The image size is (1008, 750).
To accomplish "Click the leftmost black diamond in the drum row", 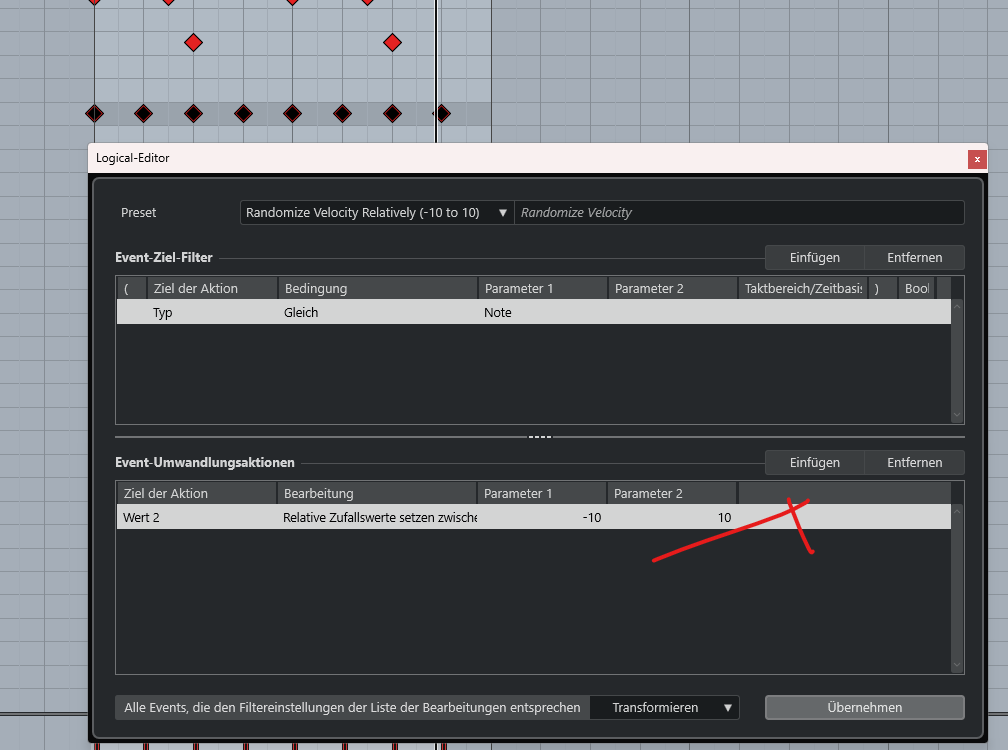I will (94, 113).
